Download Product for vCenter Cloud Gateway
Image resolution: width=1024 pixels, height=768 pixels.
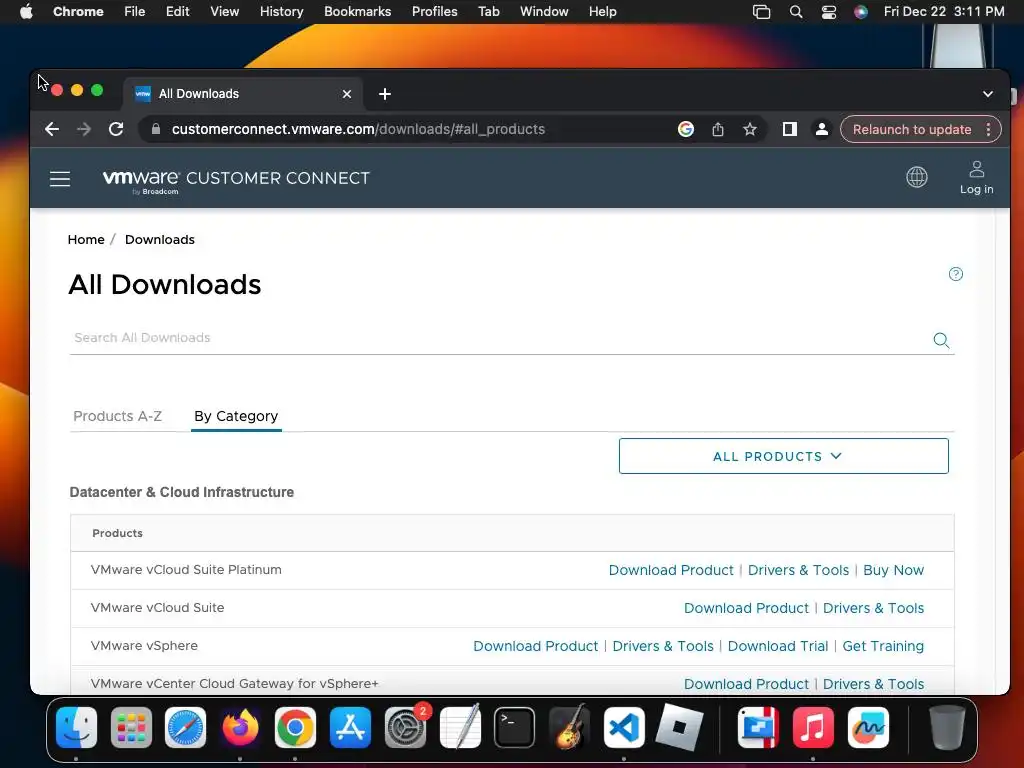click(x=746, y=684)
